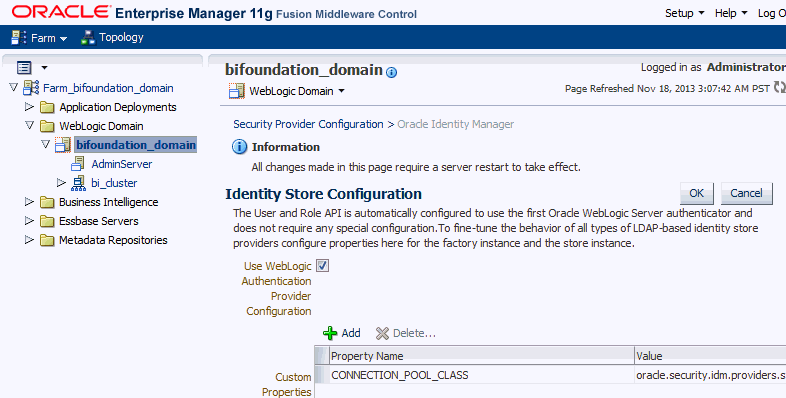The width and height of the screenshot is (786, 398).
Task: Expand the Business Intelligence folder
Action: 29,202
